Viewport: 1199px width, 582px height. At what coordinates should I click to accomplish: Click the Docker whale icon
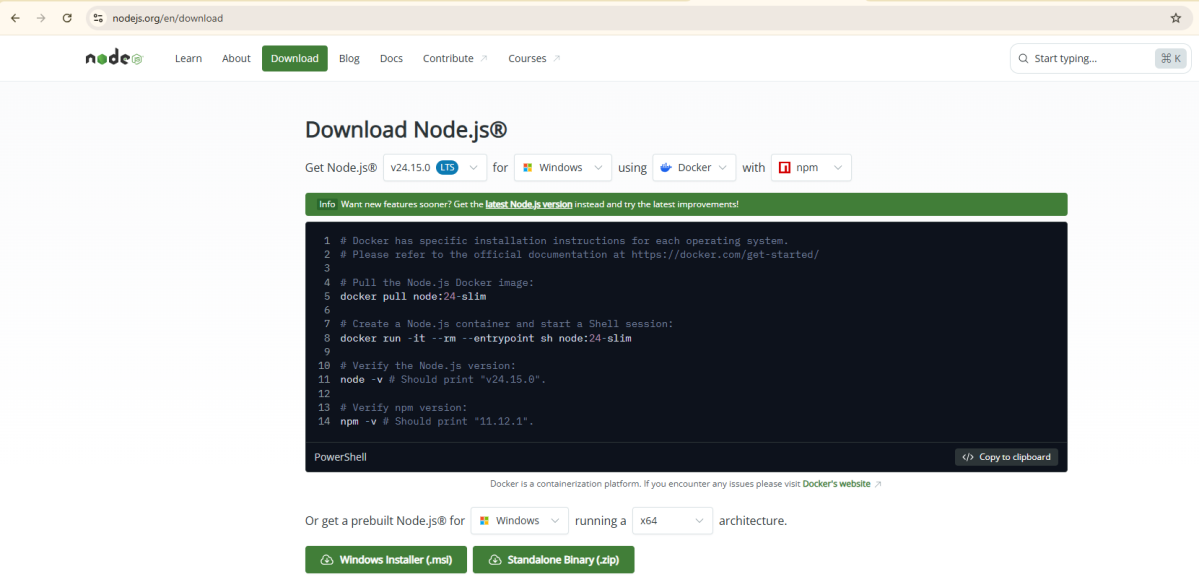[666, 167]
